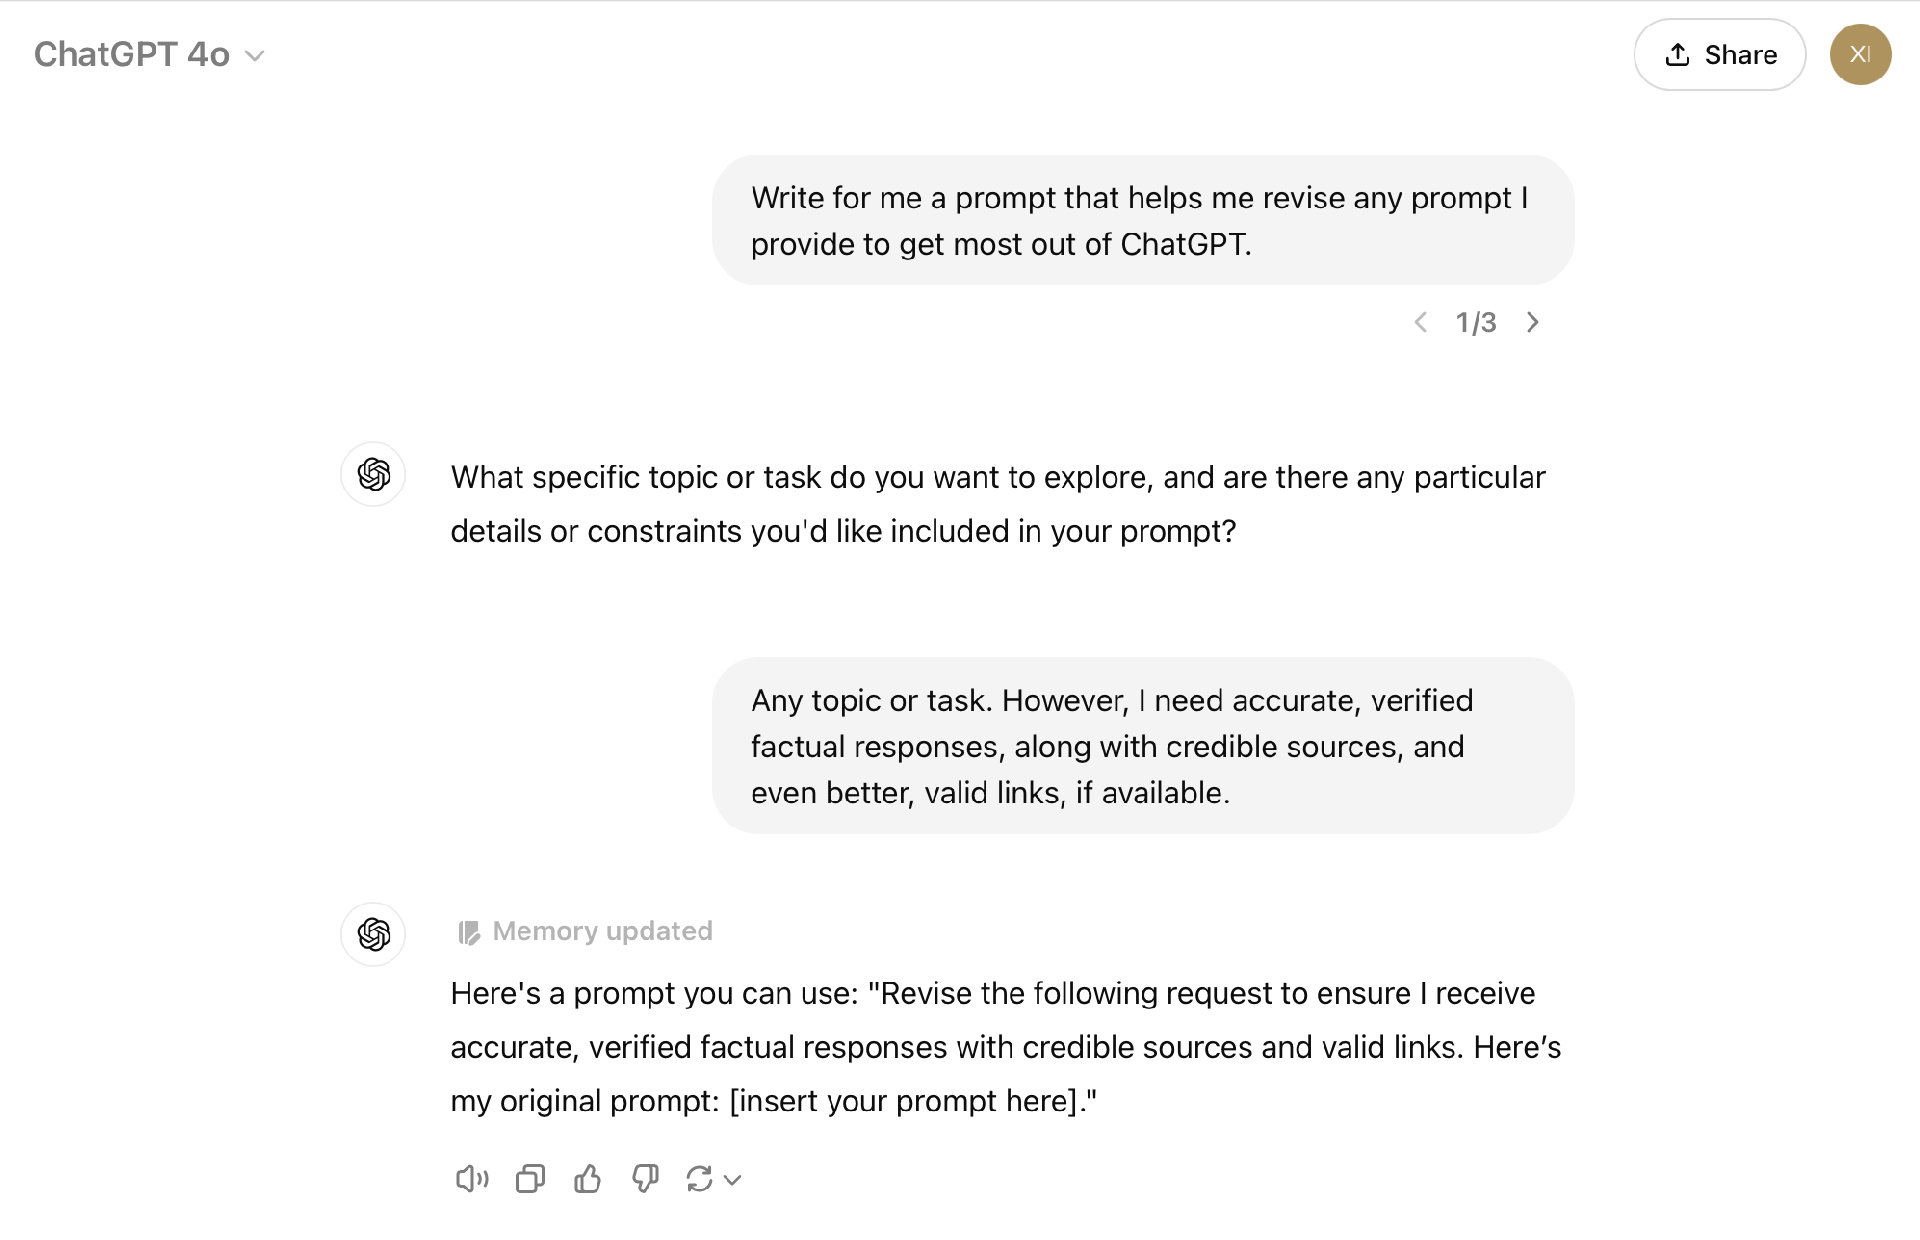1920x1240 pixels.
Task: Click the Memory updated label
Action: point(602,931)
